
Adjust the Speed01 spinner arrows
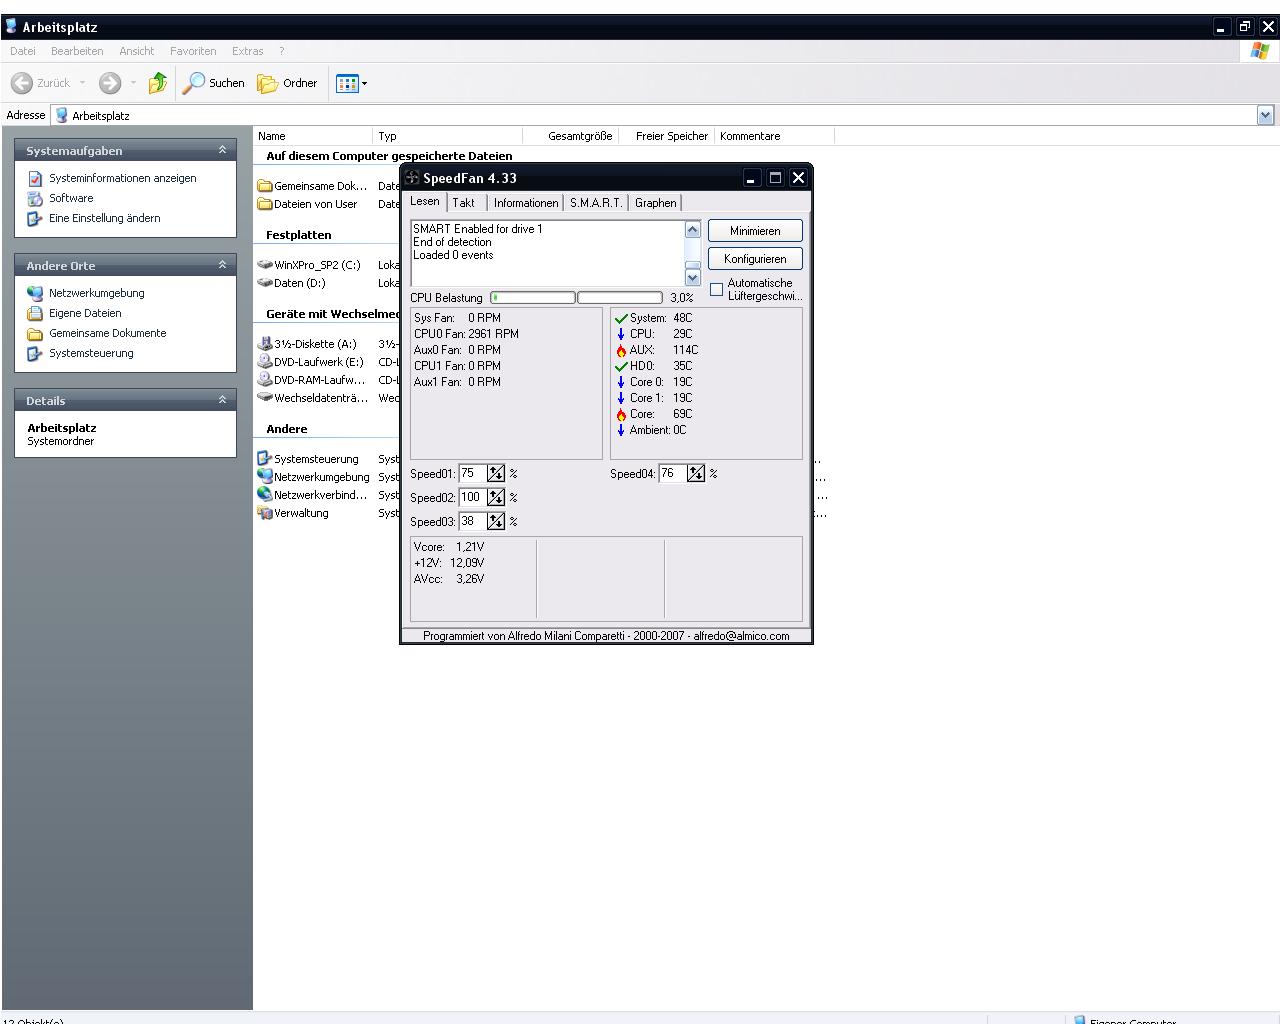point(496,473)
